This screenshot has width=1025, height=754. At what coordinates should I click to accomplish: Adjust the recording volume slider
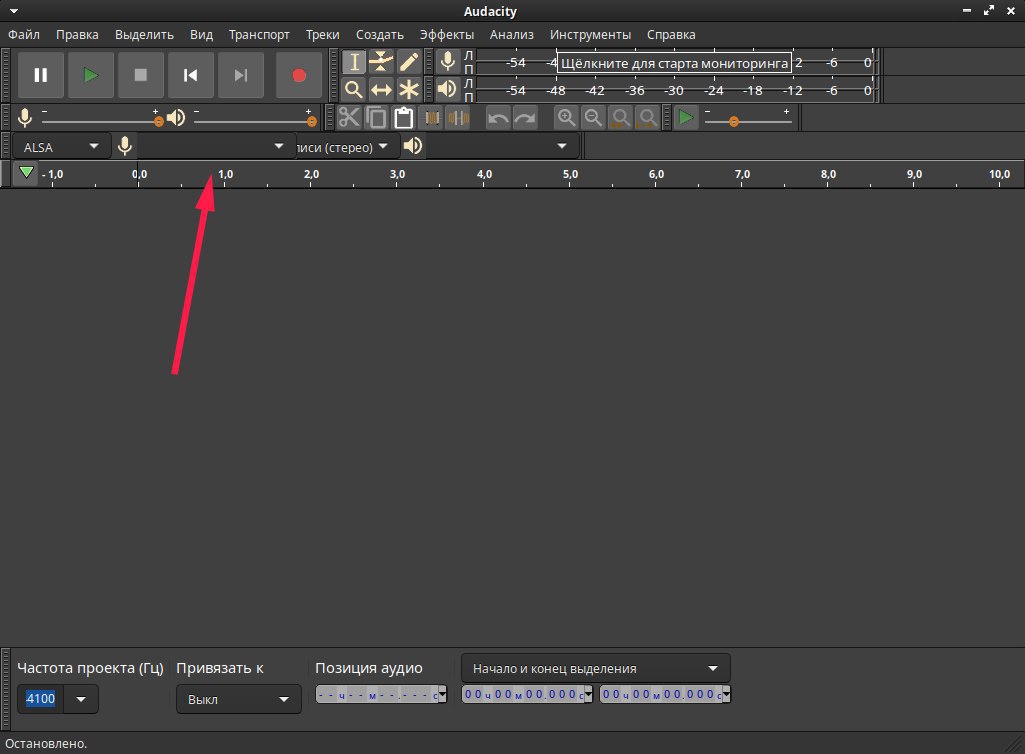point(100,121)
